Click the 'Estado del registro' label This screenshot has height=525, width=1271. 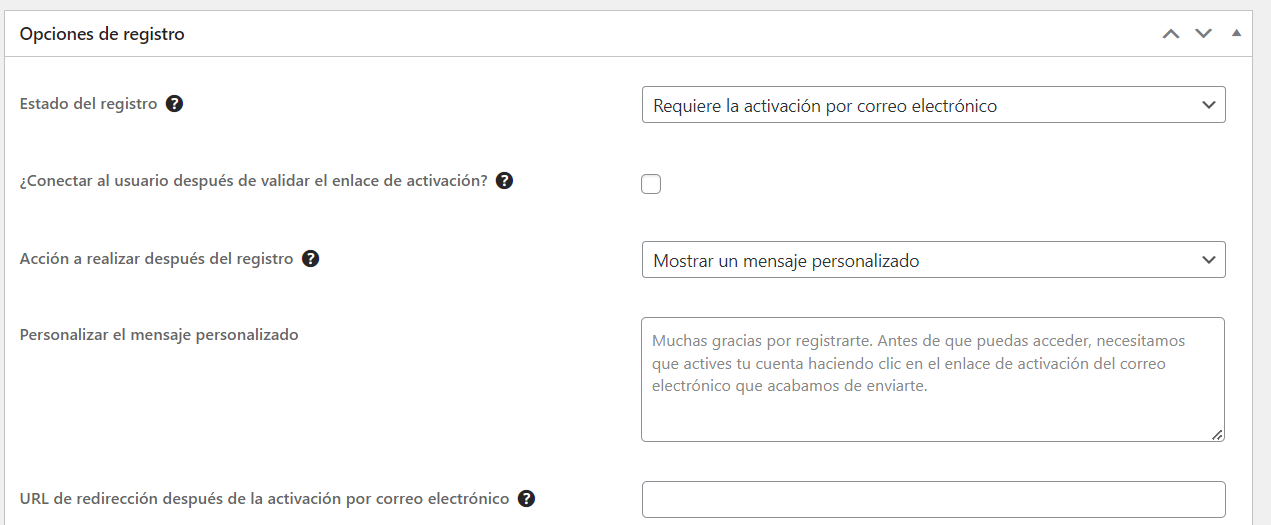[89, 103]
